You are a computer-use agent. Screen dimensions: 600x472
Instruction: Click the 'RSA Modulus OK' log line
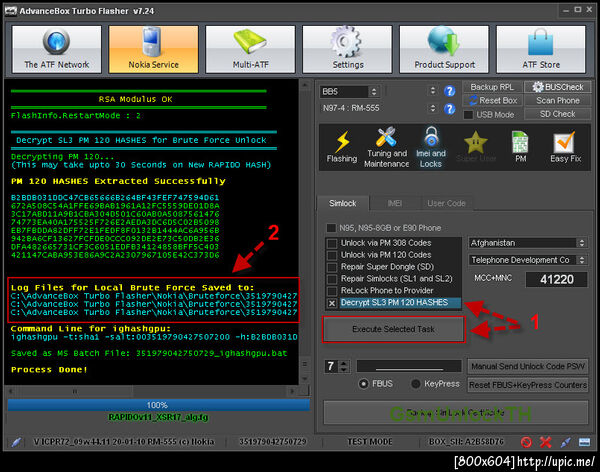(x=135, y=100)
